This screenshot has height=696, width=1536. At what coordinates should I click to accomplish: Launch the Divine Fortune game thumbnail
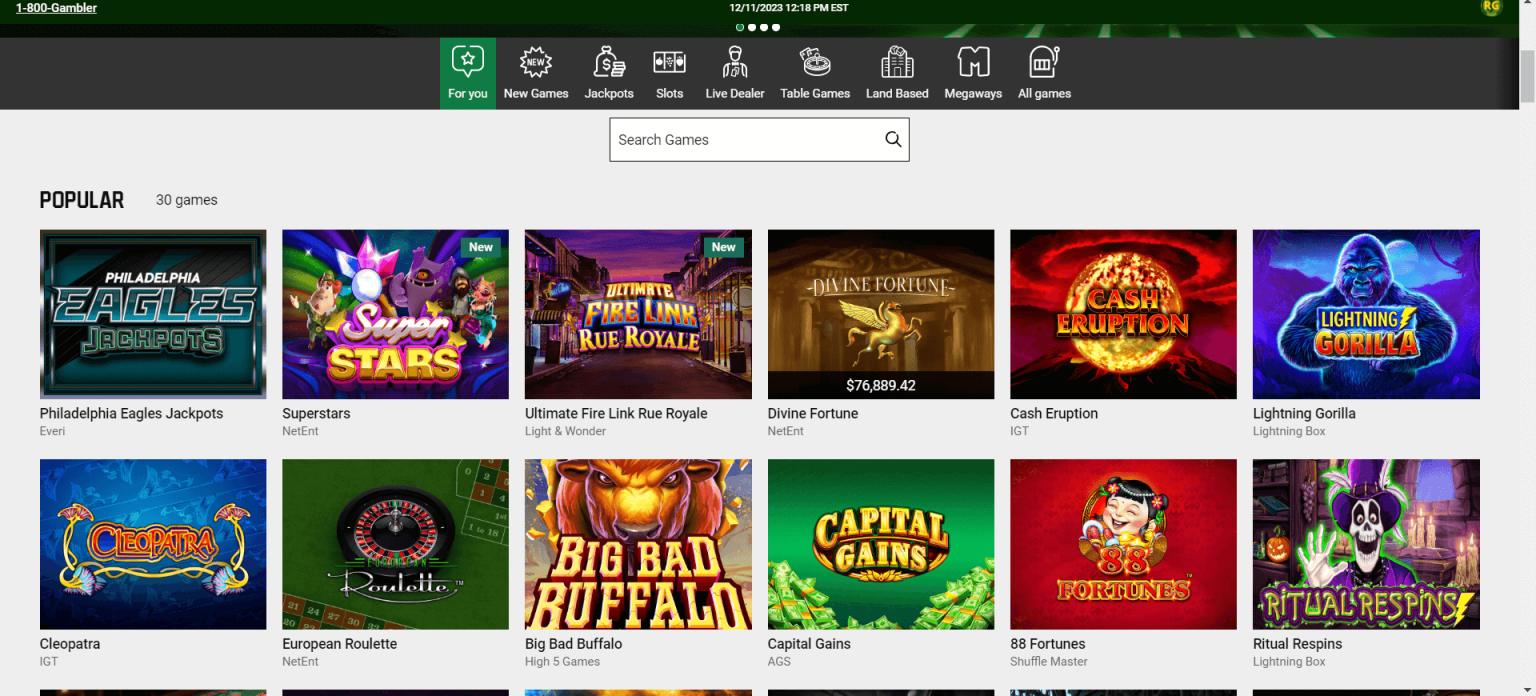(881, 314)
